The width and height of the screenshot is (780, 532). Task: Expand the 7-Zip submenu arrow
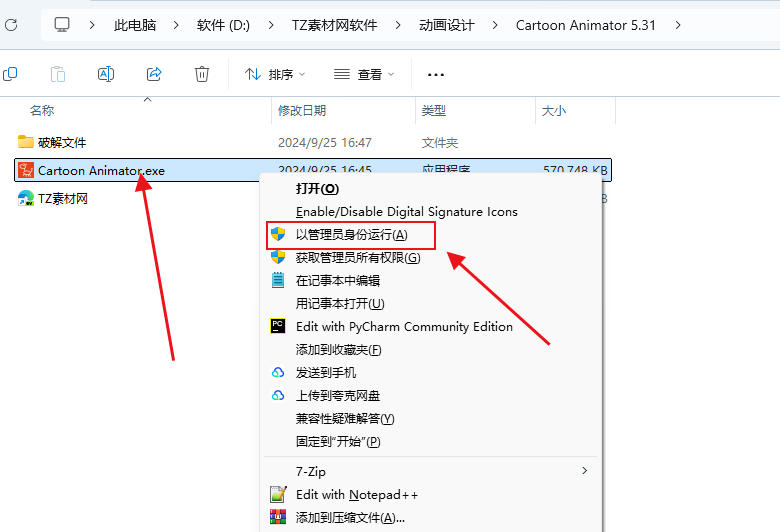[585, 471]
